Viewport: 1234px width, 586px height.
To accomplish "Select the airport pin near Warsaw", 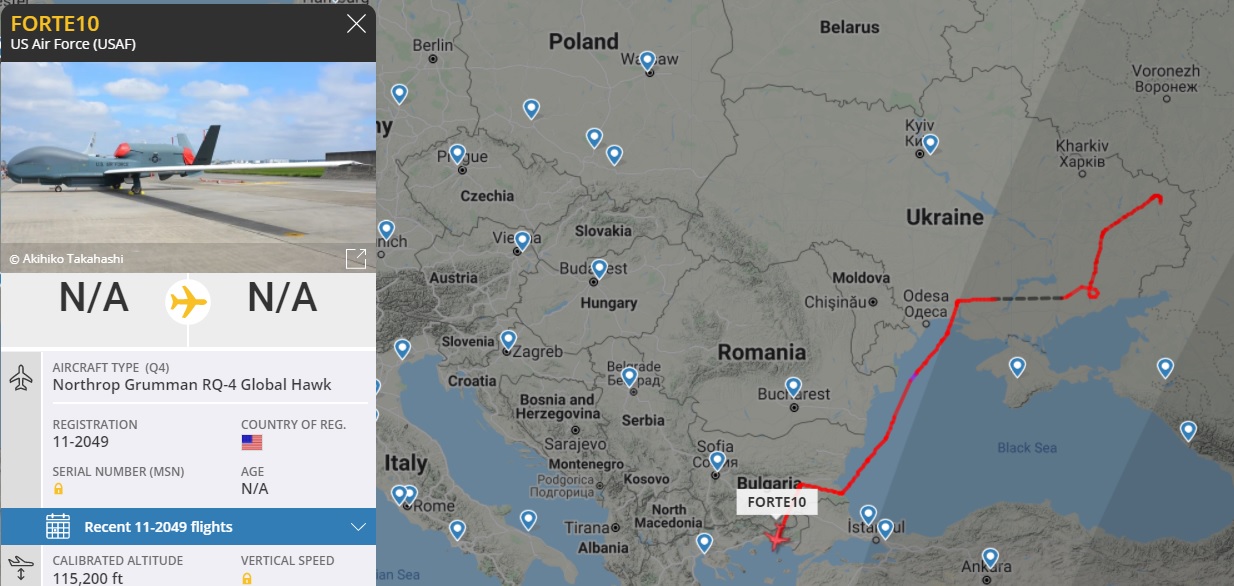I will click(x=648, y=62).
